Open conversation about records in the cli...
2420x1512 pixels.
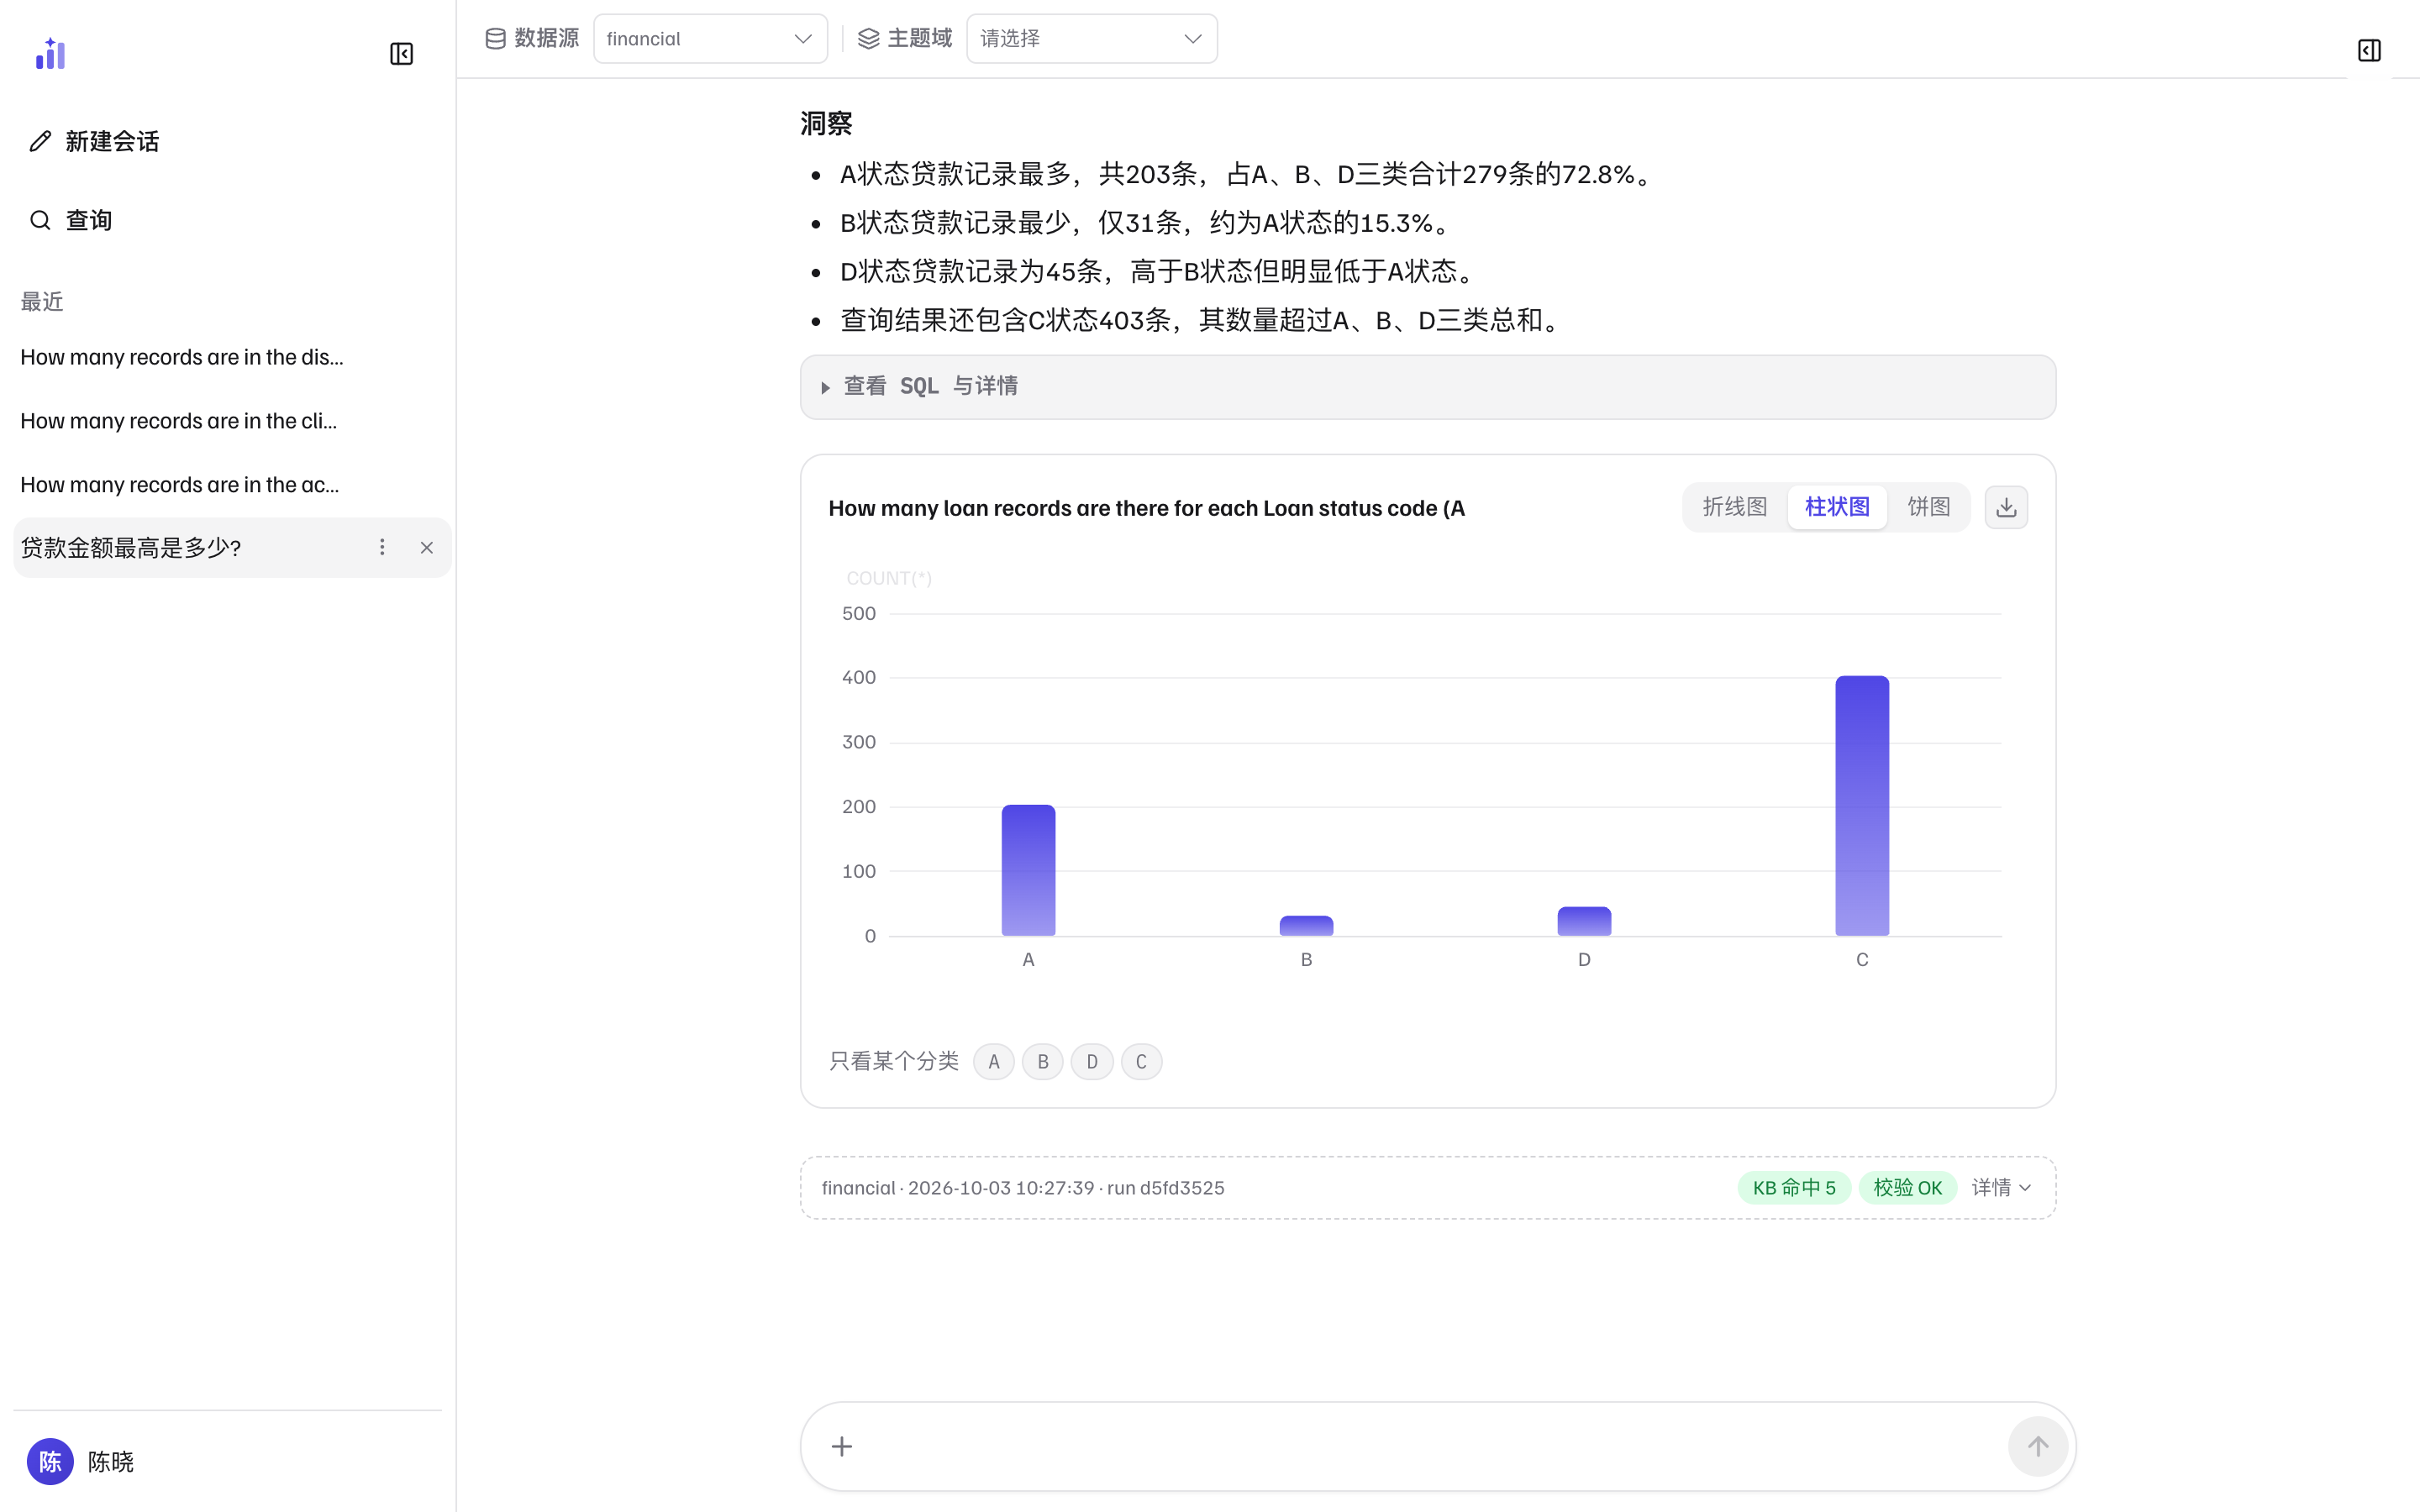(x=178, y=421)
